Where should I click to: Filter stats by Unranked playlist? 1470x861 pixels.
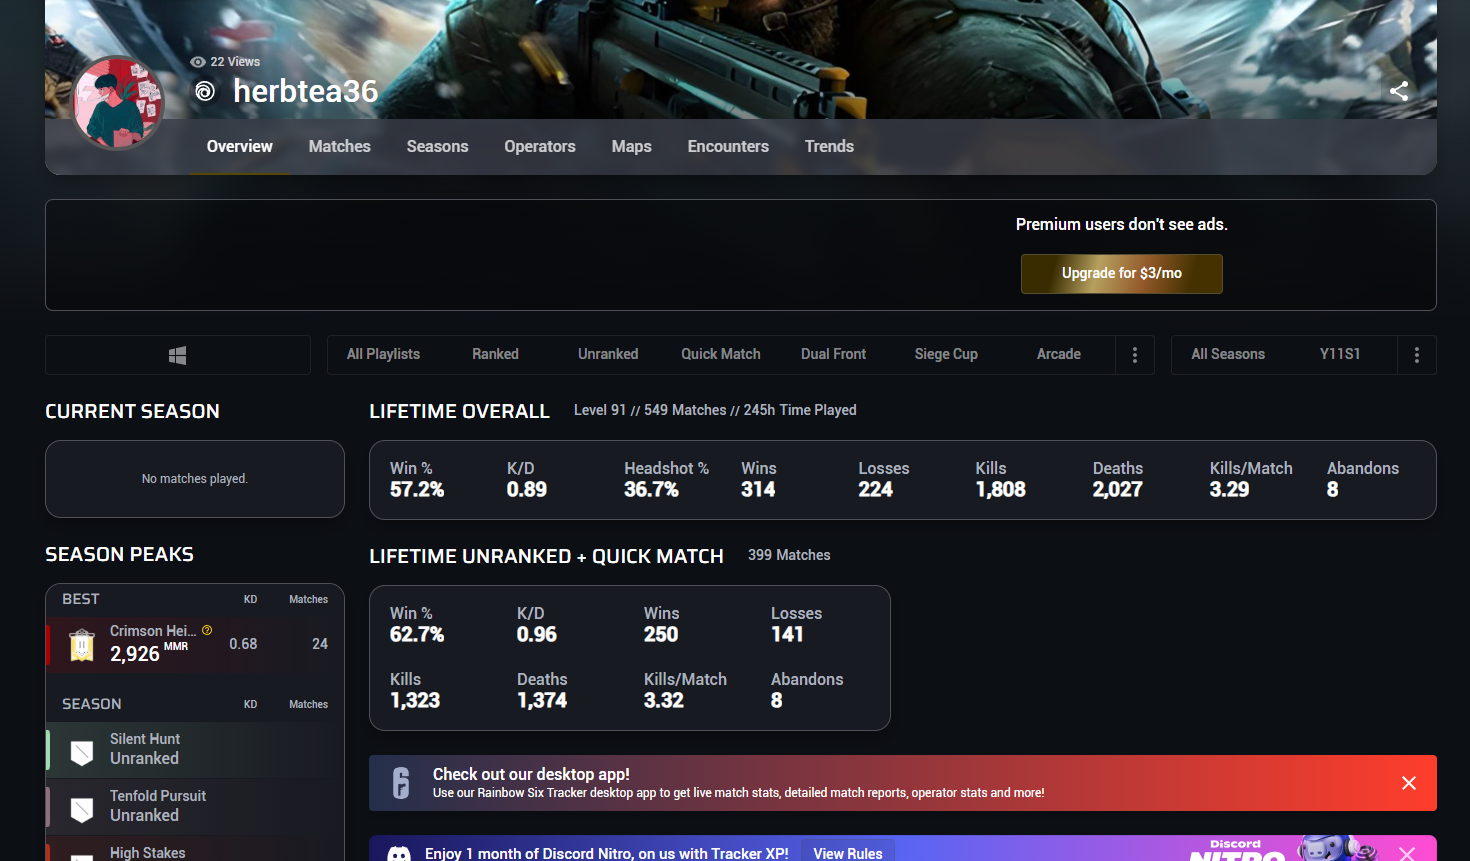click(608, 354)
